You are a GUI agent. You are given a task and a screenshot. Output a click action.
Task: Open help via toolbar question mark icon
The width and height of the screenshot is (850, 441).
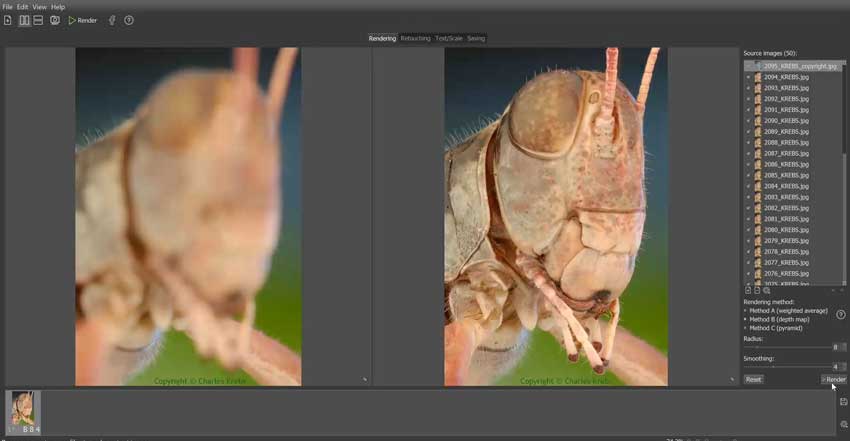pos(128,21)
